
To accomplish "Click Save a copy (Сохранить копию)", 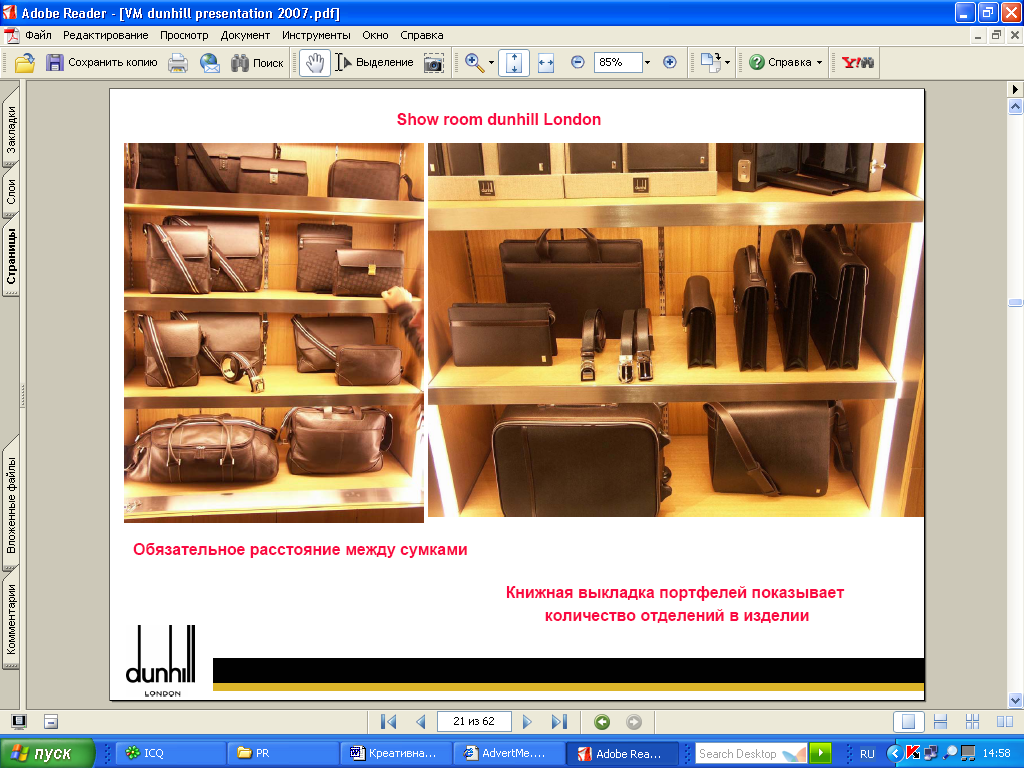I will pos(102,63).
